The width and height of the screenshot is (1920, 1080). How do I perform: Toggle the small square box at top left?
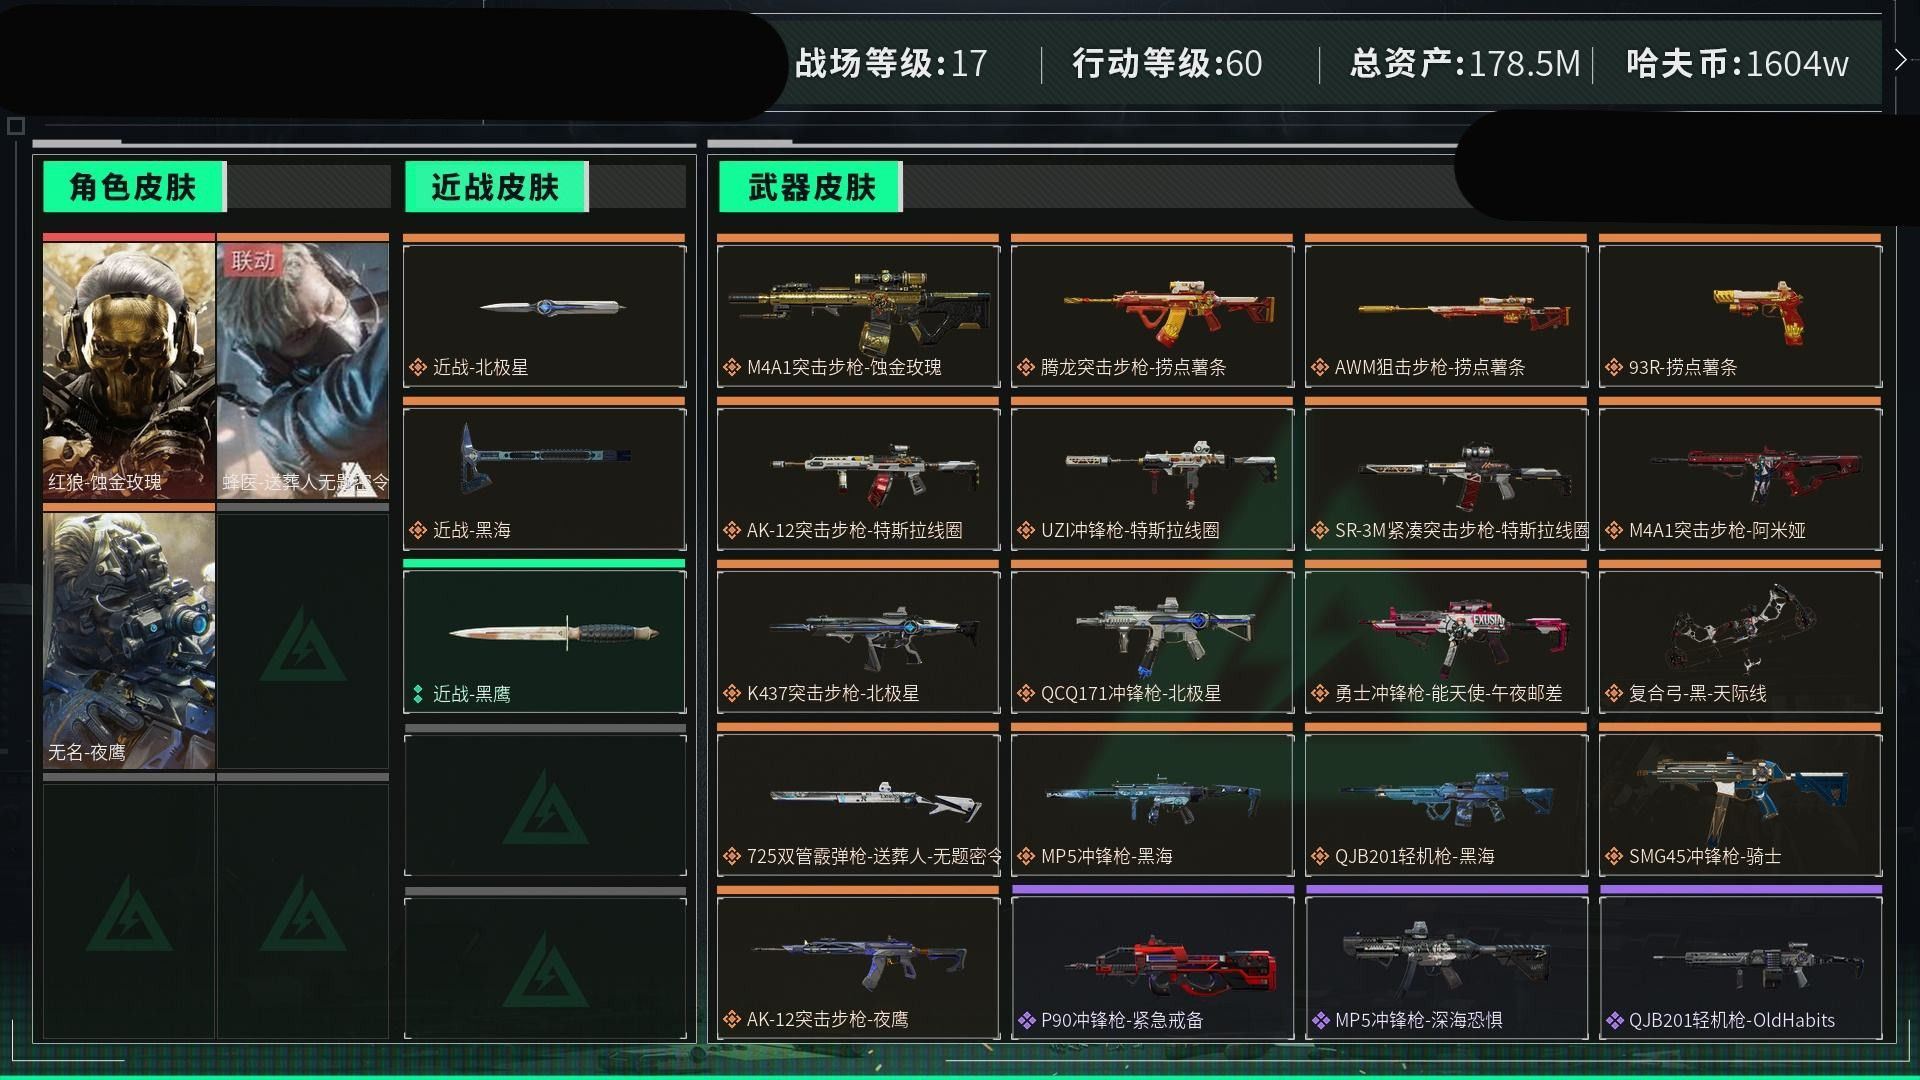(15, 126)
